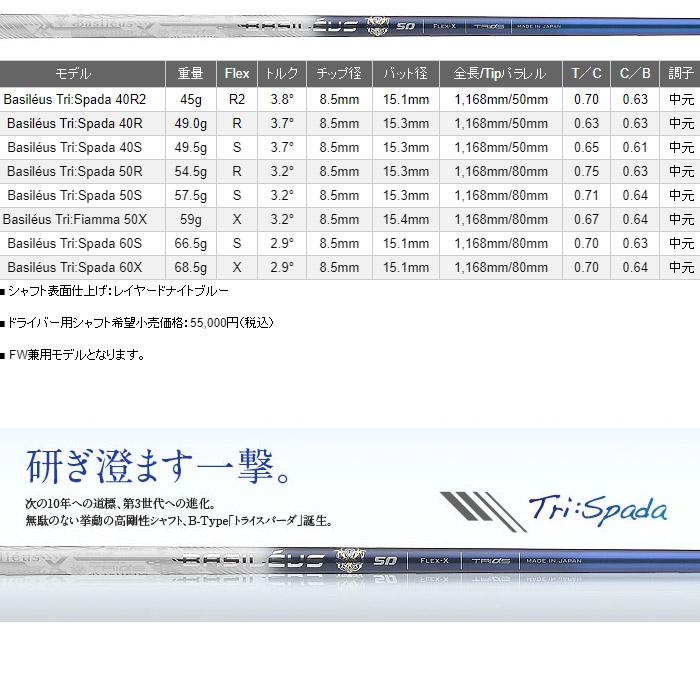This screenshot has height=700, width=700.
Task: Click the チップ径 column header
Action: pyautogui.click(x=339, y=74)
